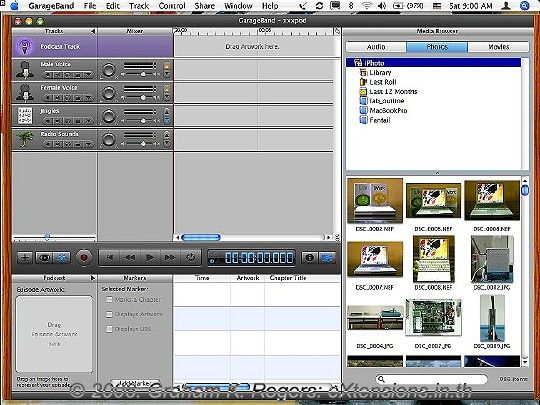Select the Fantail album
This screenshot has height=405, width=540.
pos(375,120)
